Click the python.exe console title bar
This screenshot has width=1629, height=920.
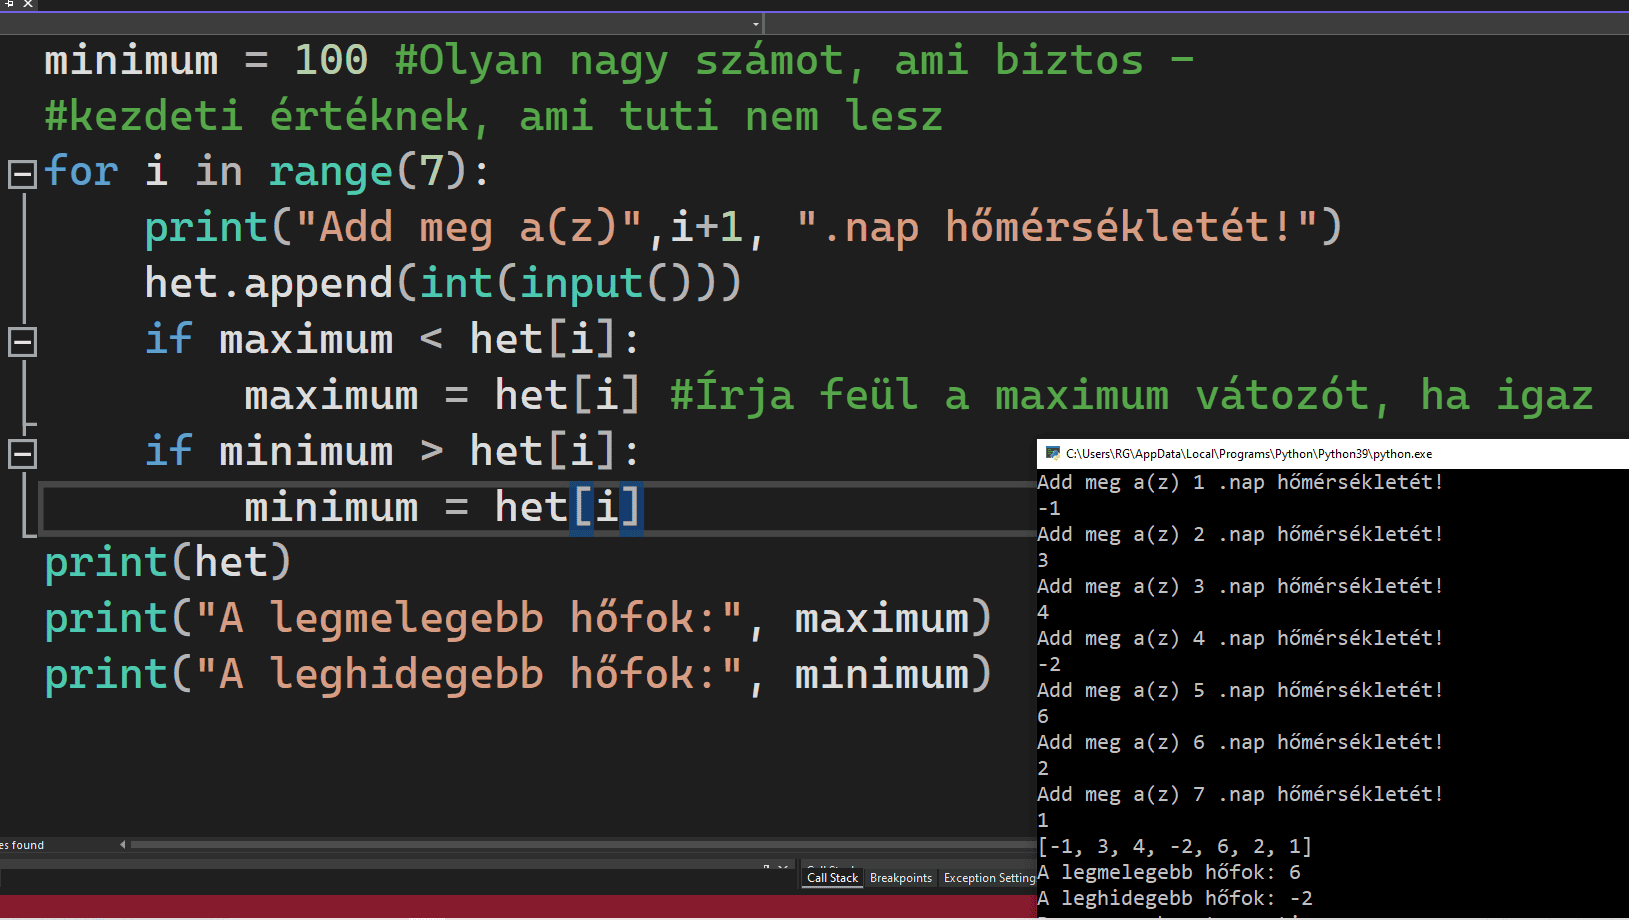[x=1300, y=453]
